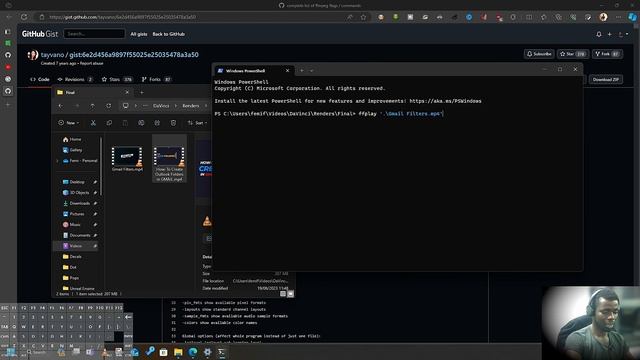Viewport: 640px width, 360px height.
Task: Open the Copilot sidebar icon in browser
Action: click(x=632, y=17)
